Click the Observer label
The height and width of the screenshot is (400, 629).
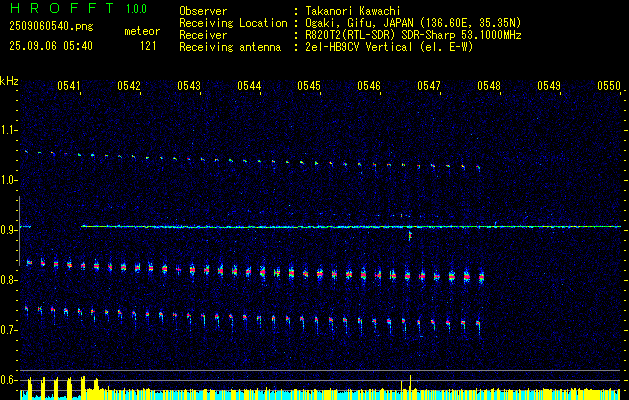pyautogui.click(x=203, y=11)
